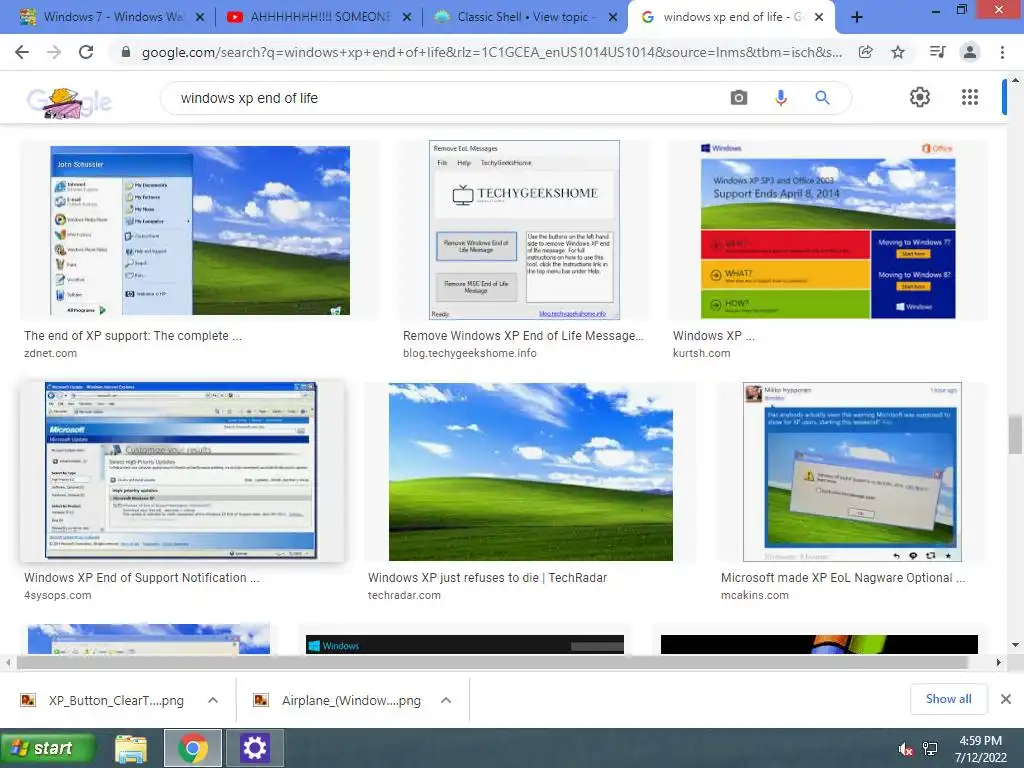Expand options for XP_Button_ClearT download

tap(213, 700)
